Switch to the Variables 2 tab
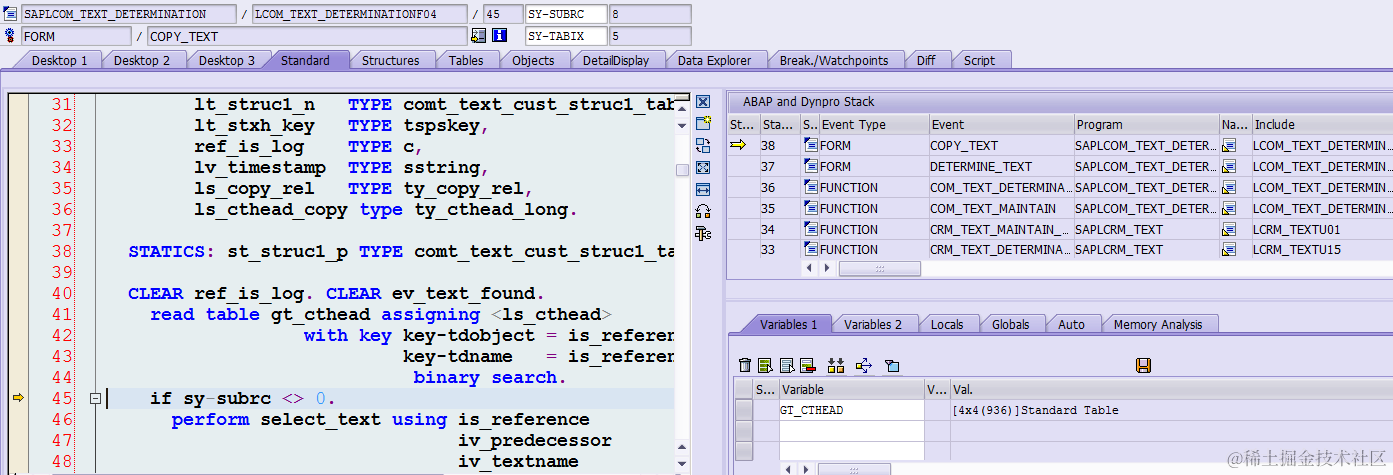This screenshot has height=475, width=1393. tap(873, 324)
